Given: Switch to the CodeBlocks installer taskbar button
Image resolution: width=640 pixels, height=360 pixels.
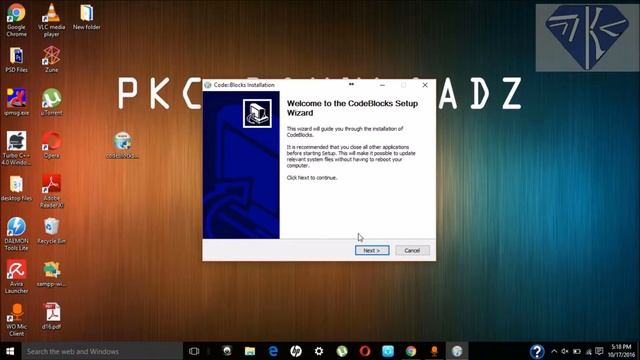Looking at the screenshot, I should pyautogui.click(x=457, y=351).
